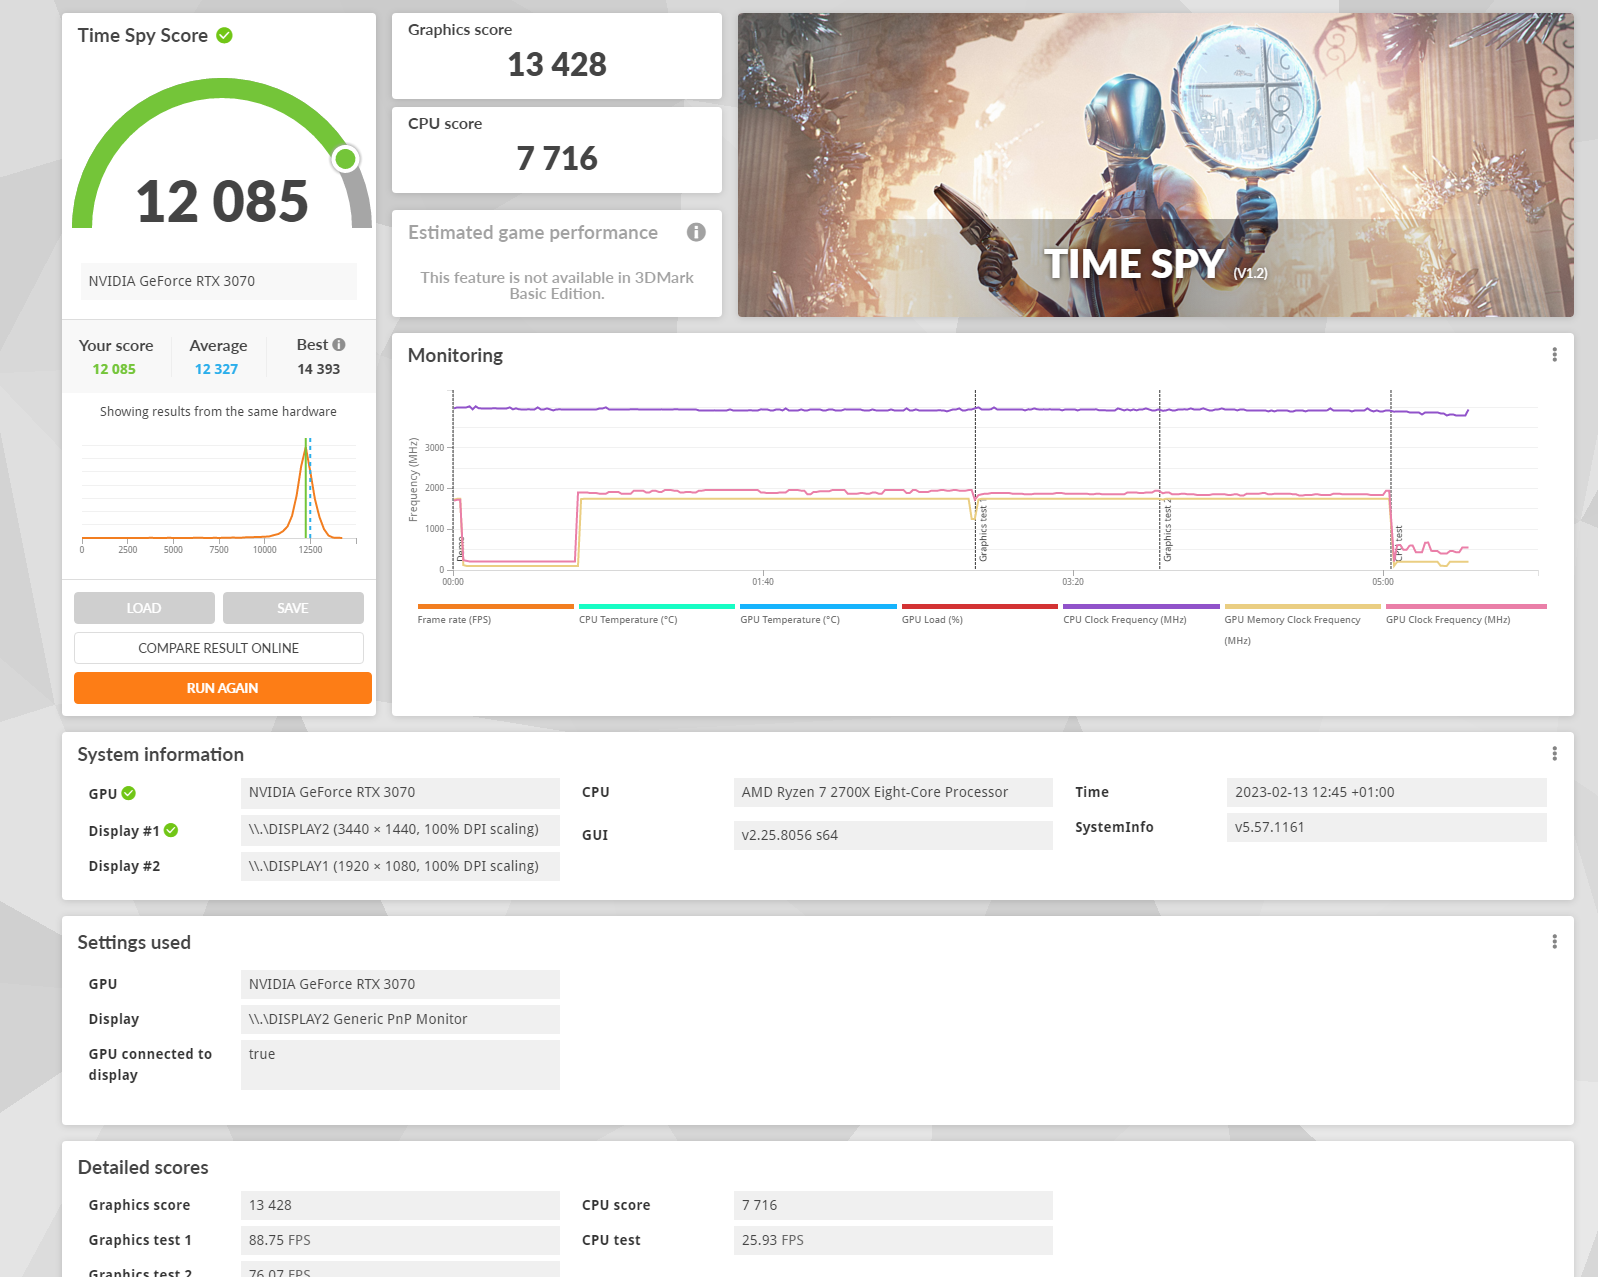
Task: Click the GPU connected to display value true
Action: pos(400,1065)
